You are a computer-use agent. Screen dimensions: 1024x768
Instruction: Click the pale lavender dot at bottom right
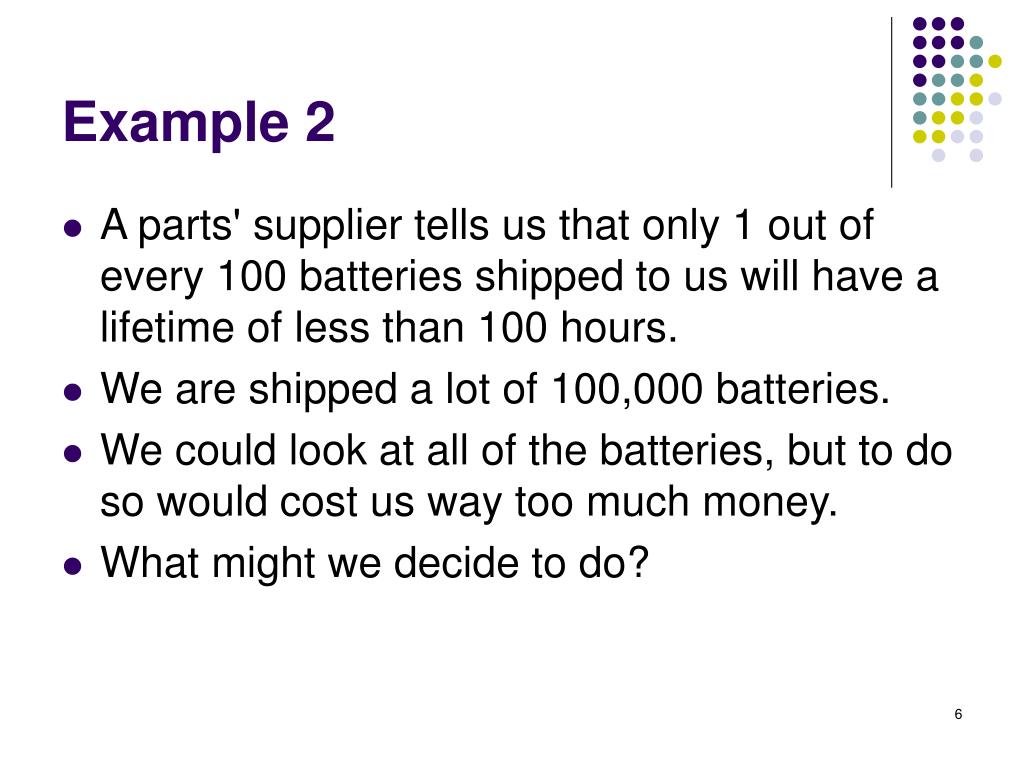(x=976, y=155)
